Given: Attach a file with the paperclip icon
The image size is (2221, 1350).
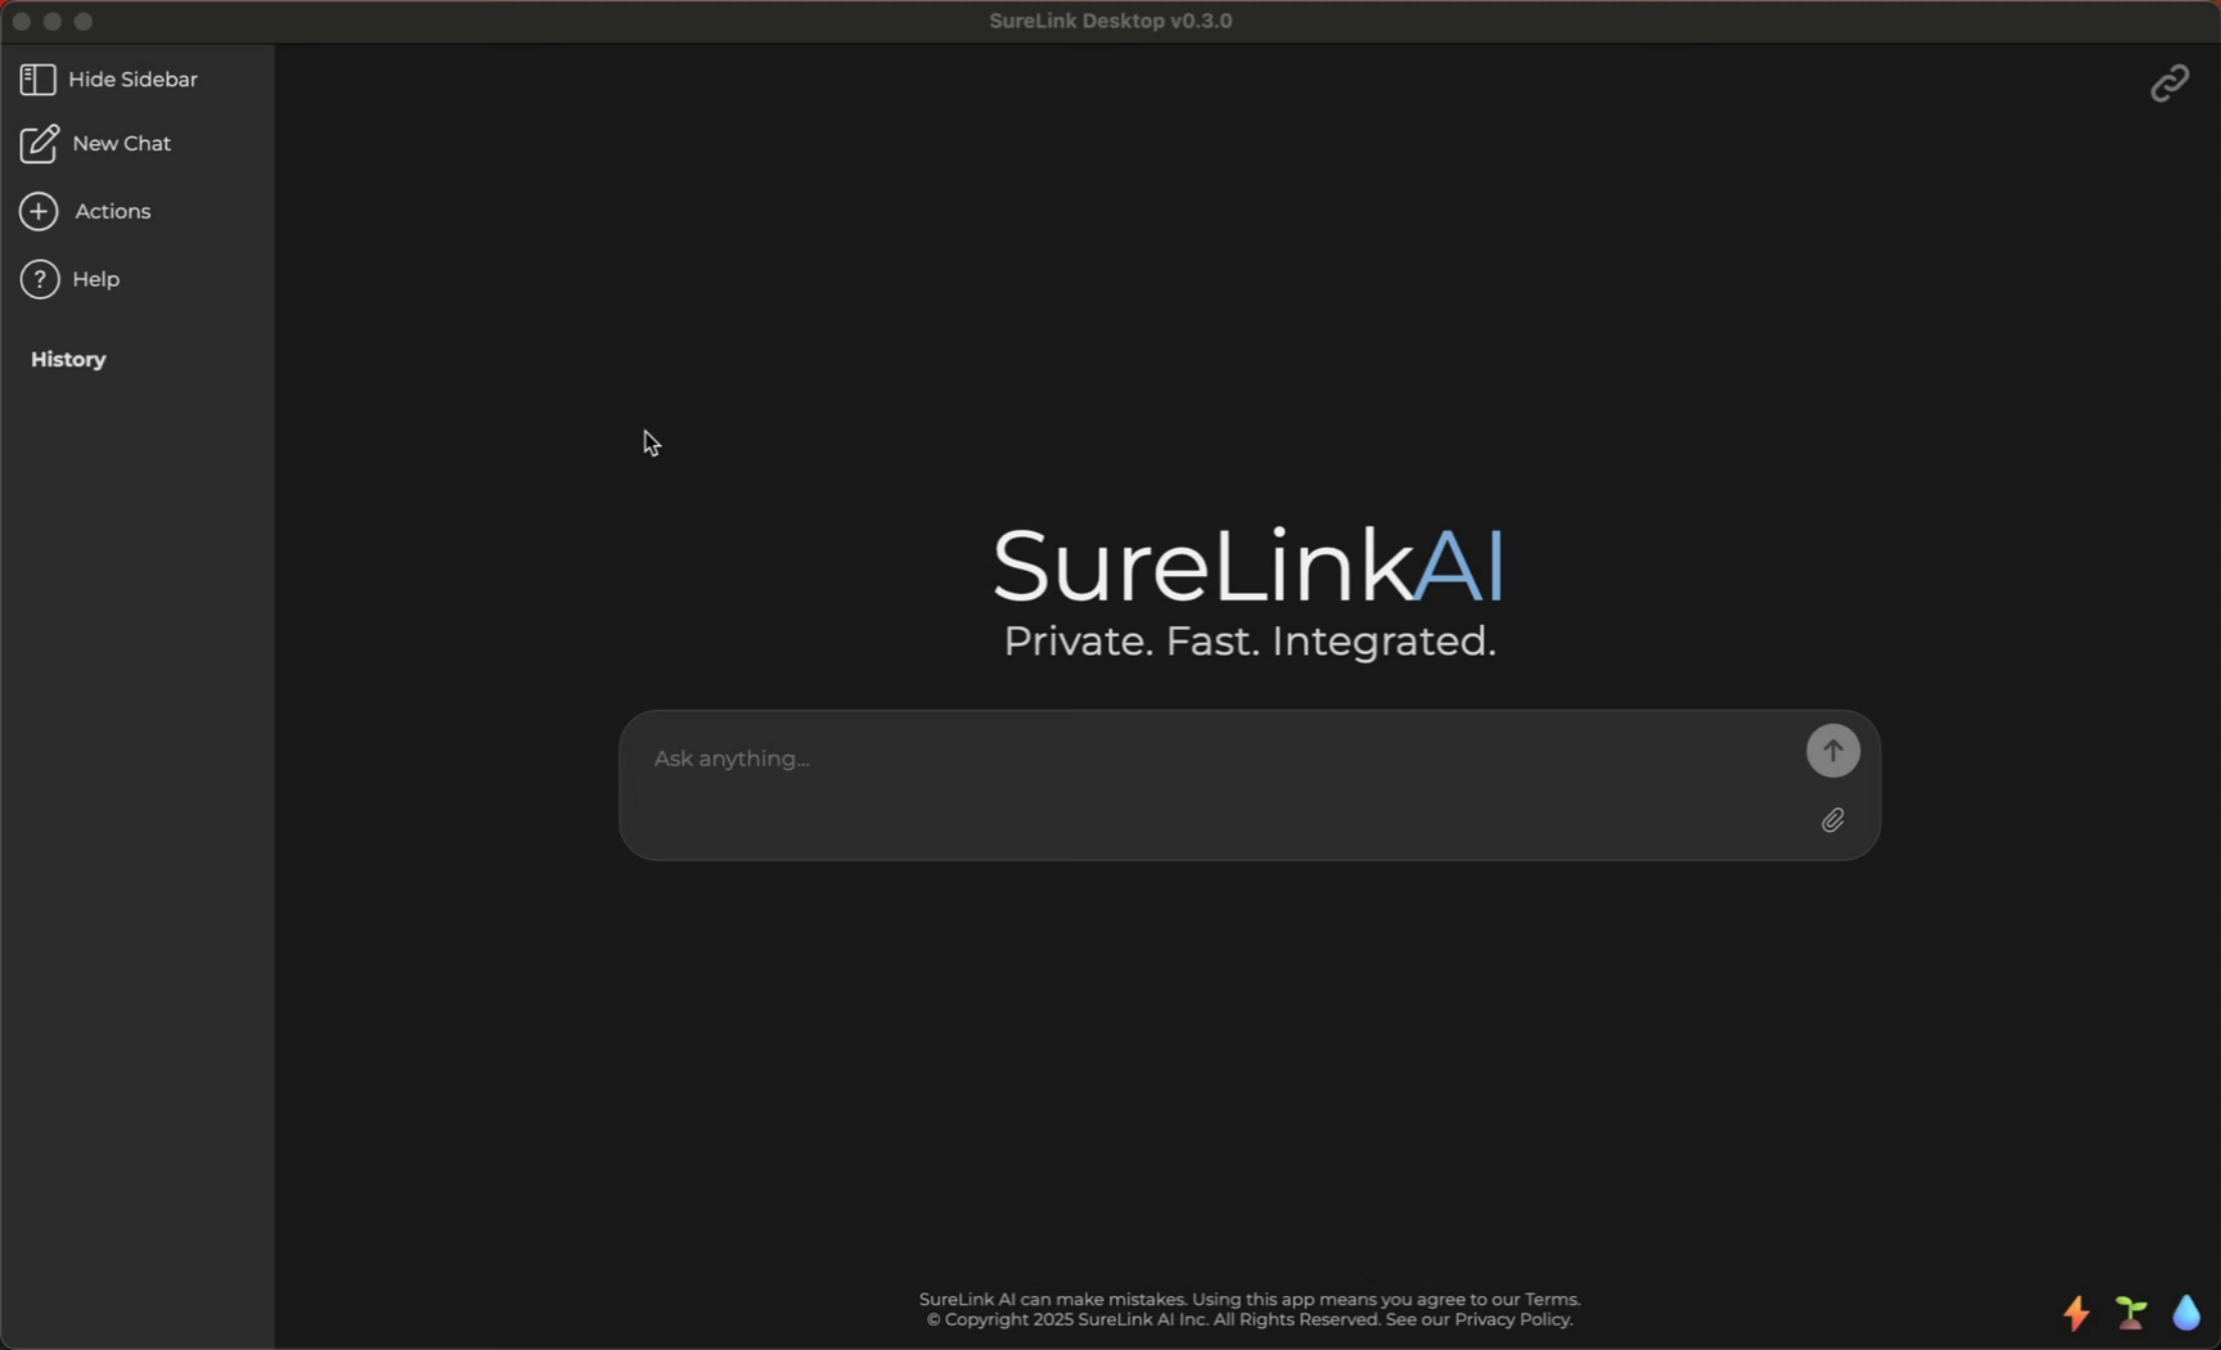Looking at the screenshot, I should (x=1832, y=820).
